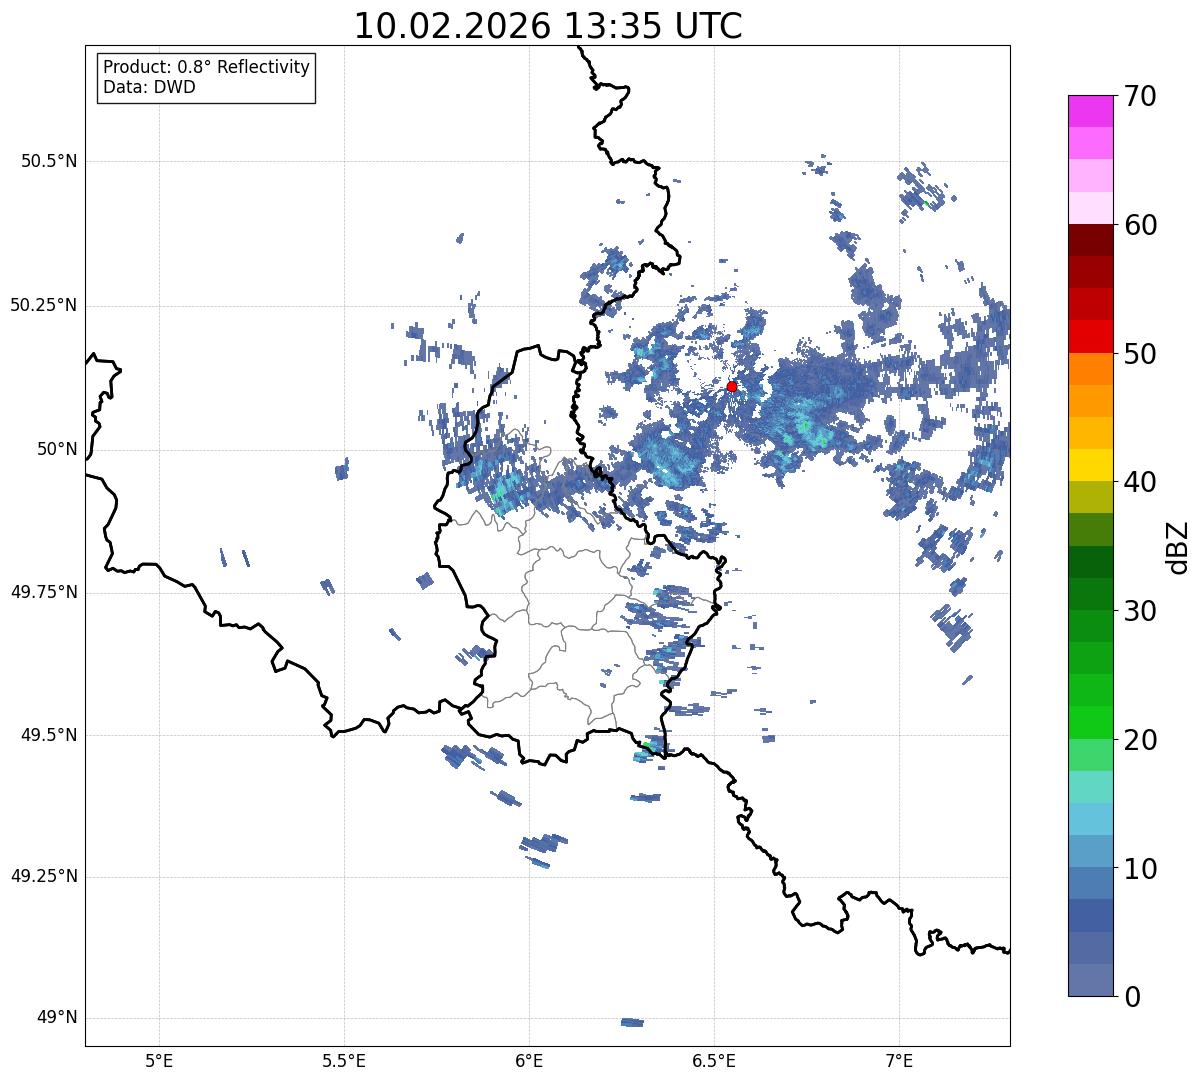Screen dimensions: 1202x1081
Task: Click the 49.5°N latitude label
Action: (x=49, y=735)
